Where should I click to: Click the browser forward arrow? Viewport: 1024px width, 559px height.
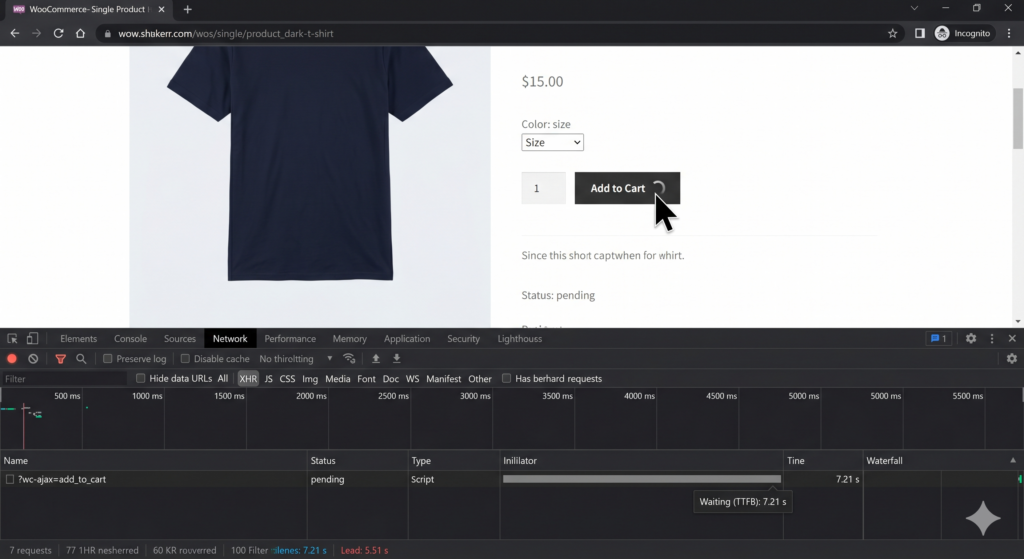pyautogui.click(x=36, y=33)
